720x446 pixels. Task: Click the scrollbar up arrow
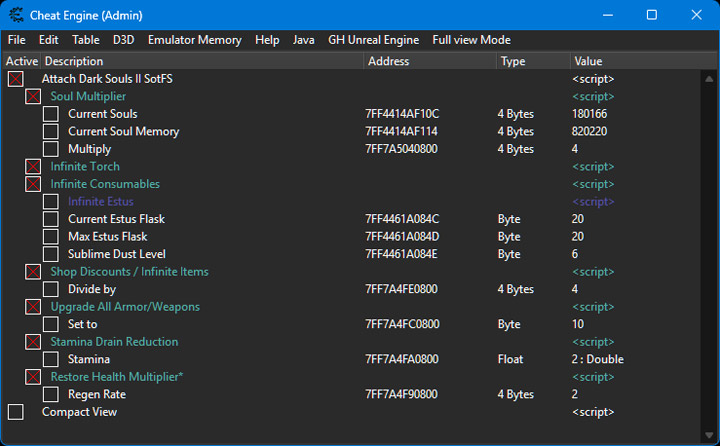click(x=709, y=79)
